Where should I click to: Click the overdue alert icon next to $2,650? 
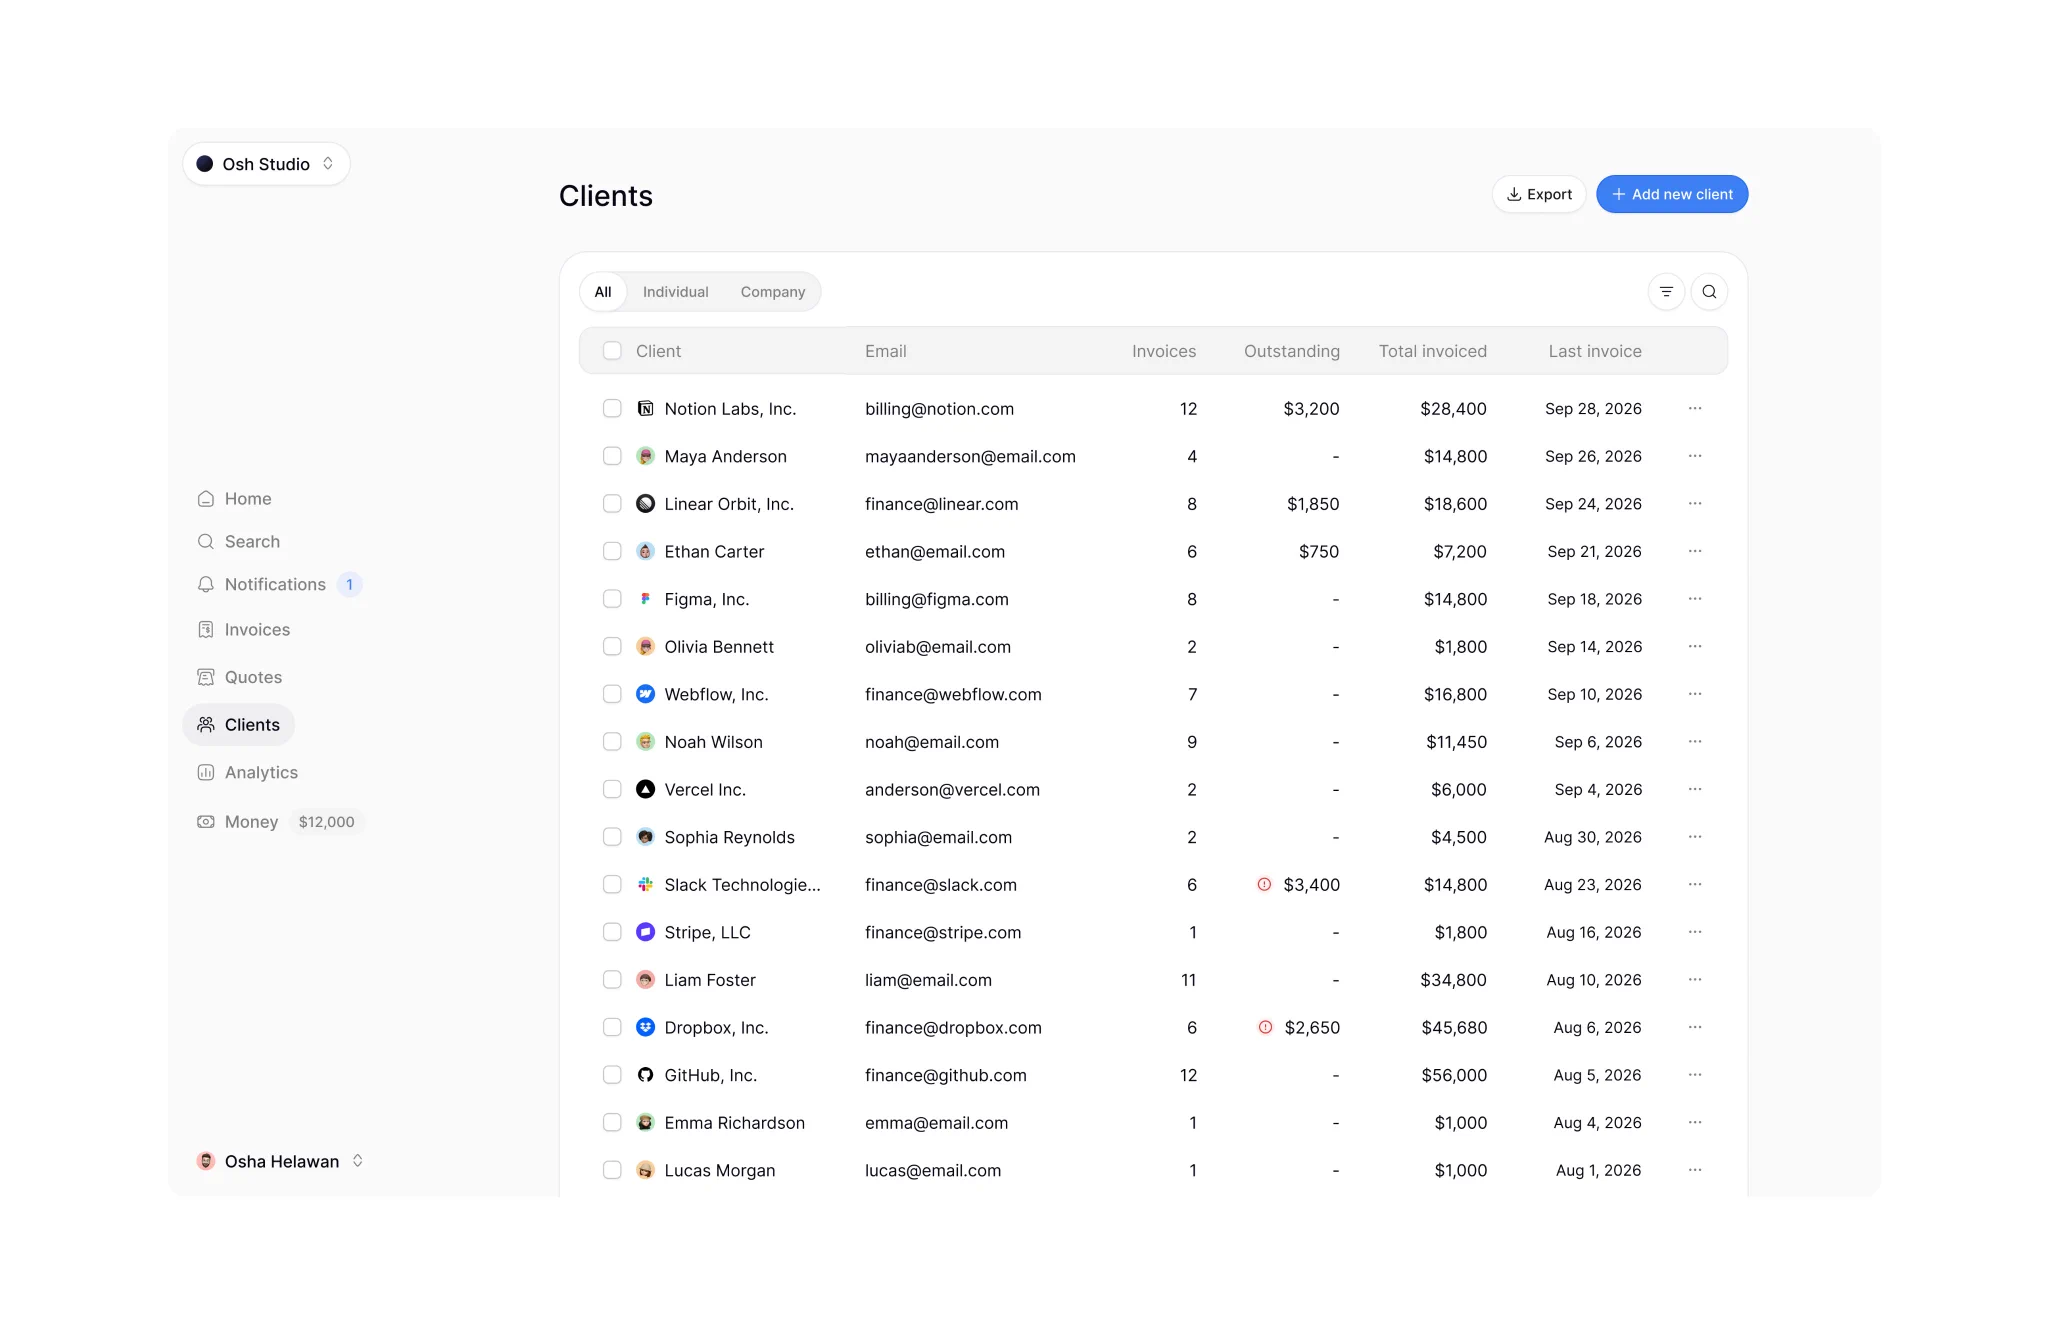[1265, 1027]
